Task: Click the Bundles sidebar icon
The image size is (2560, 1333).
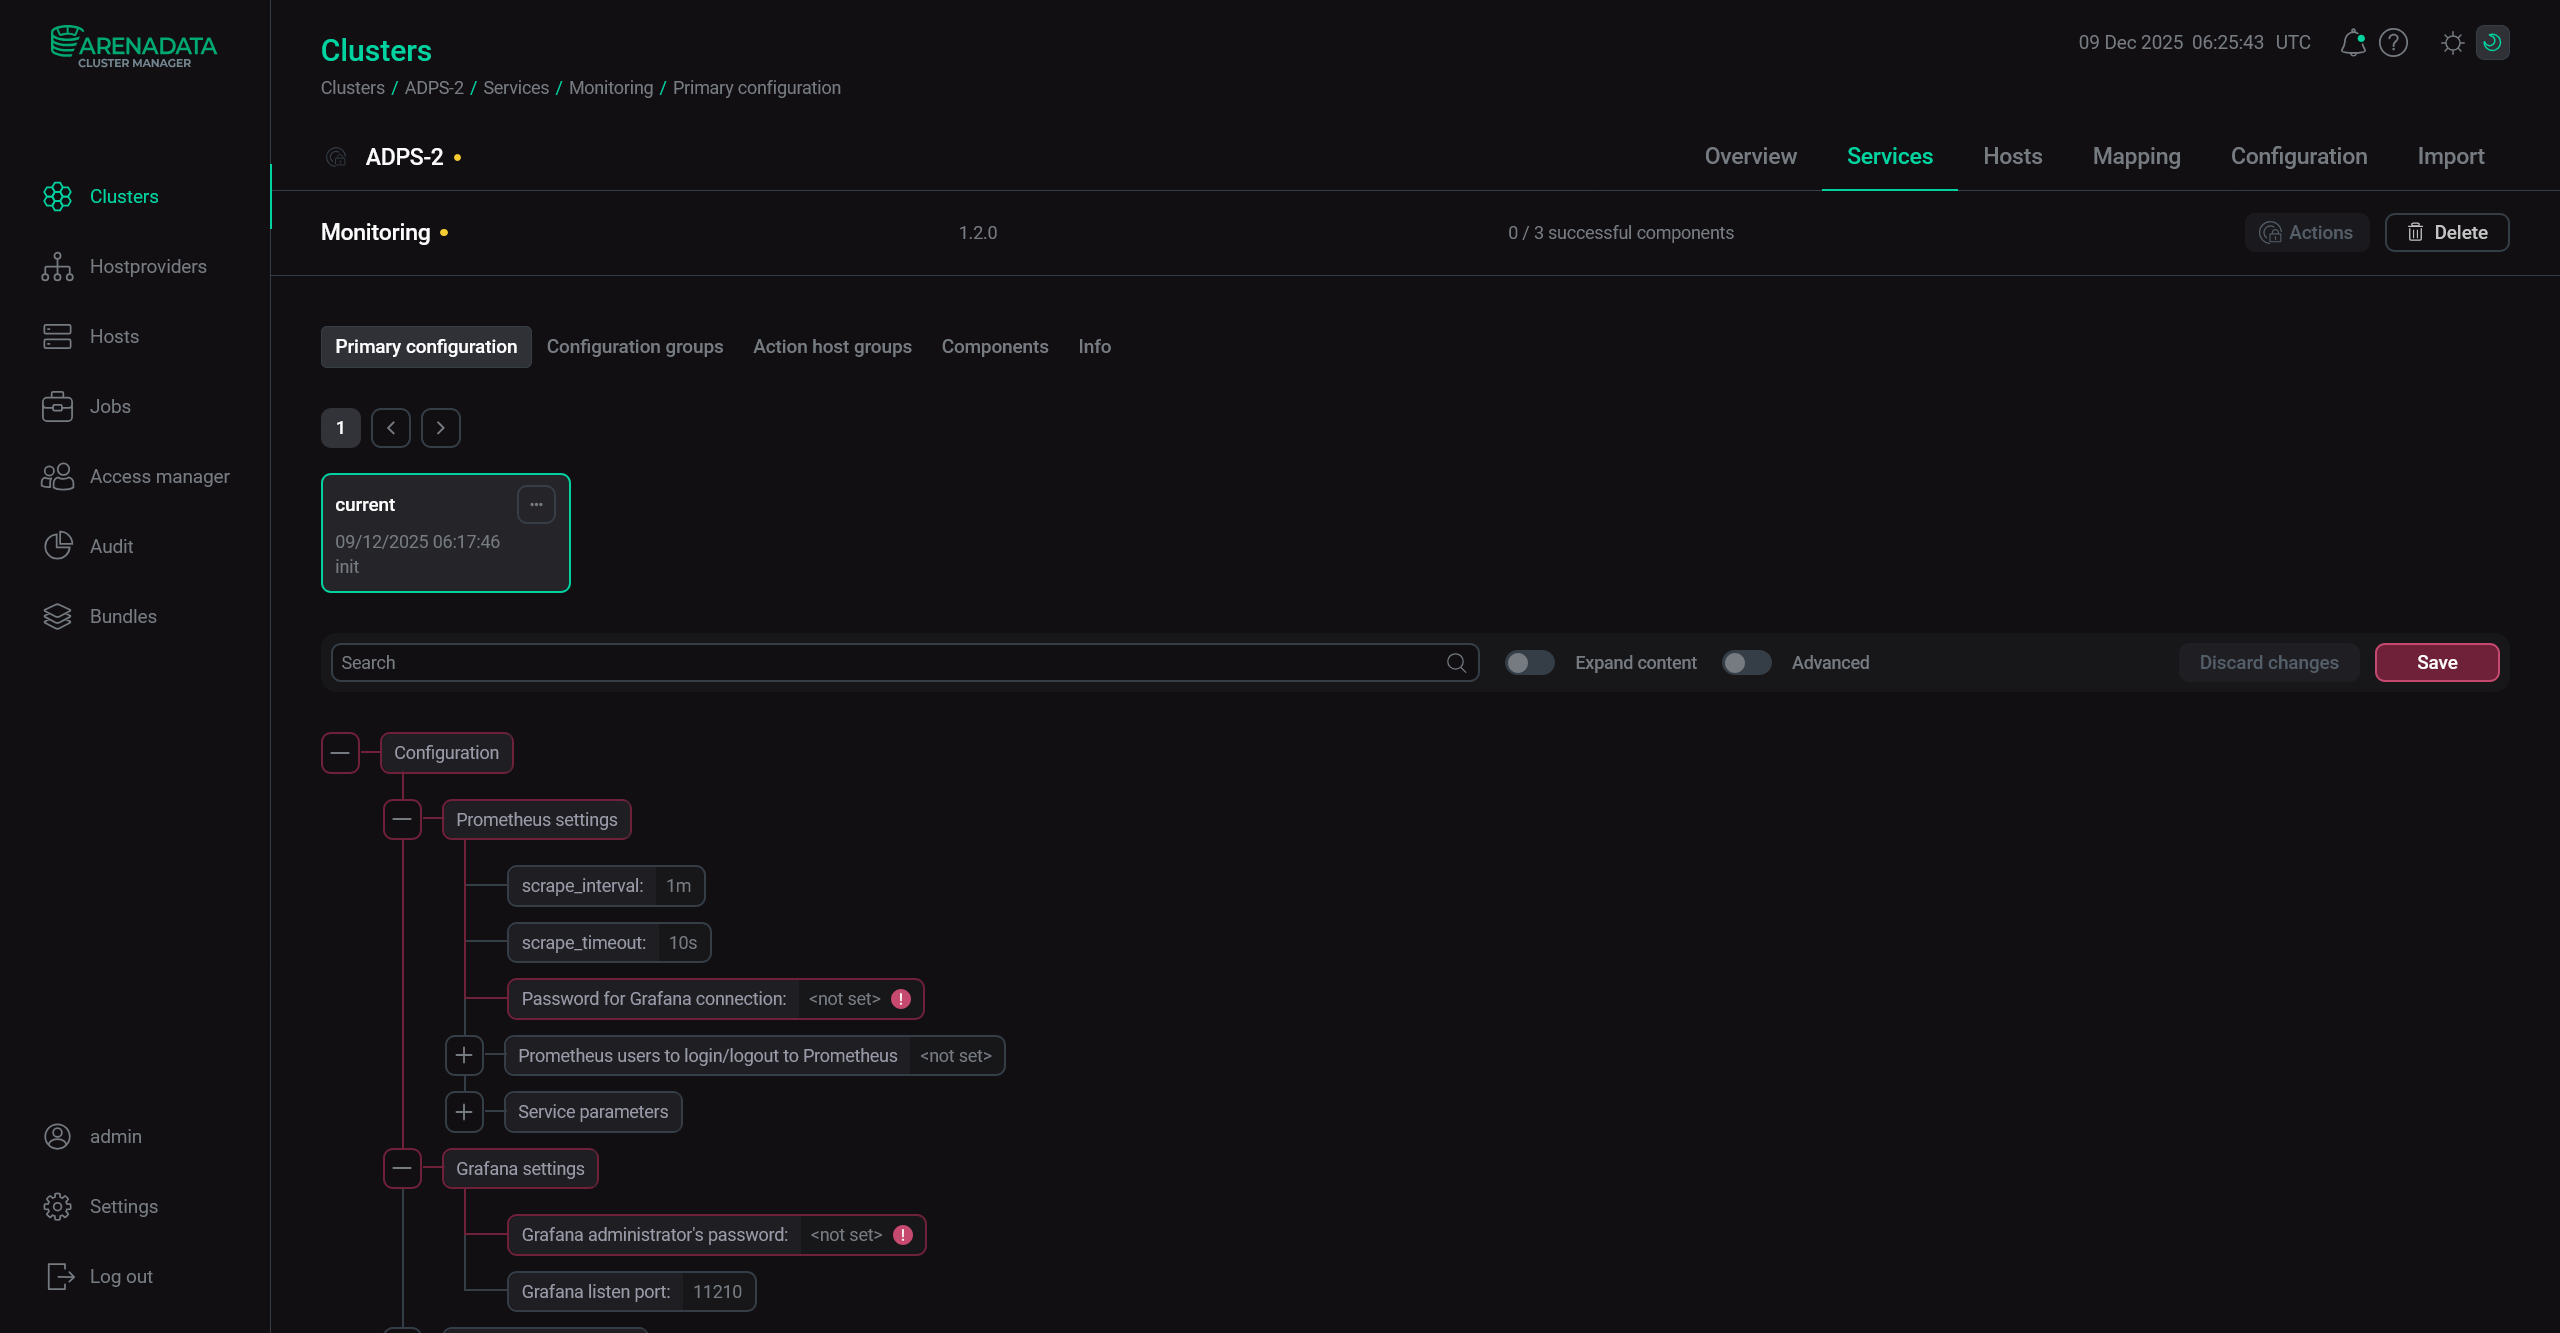Action: 57,616
